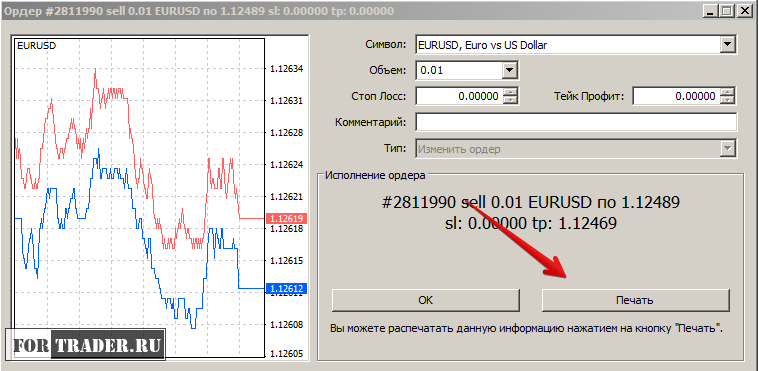This screenshot has width=758, height=371.
Task: Click the hint text about кнопку Печать
Action: (x=526, y=328)
